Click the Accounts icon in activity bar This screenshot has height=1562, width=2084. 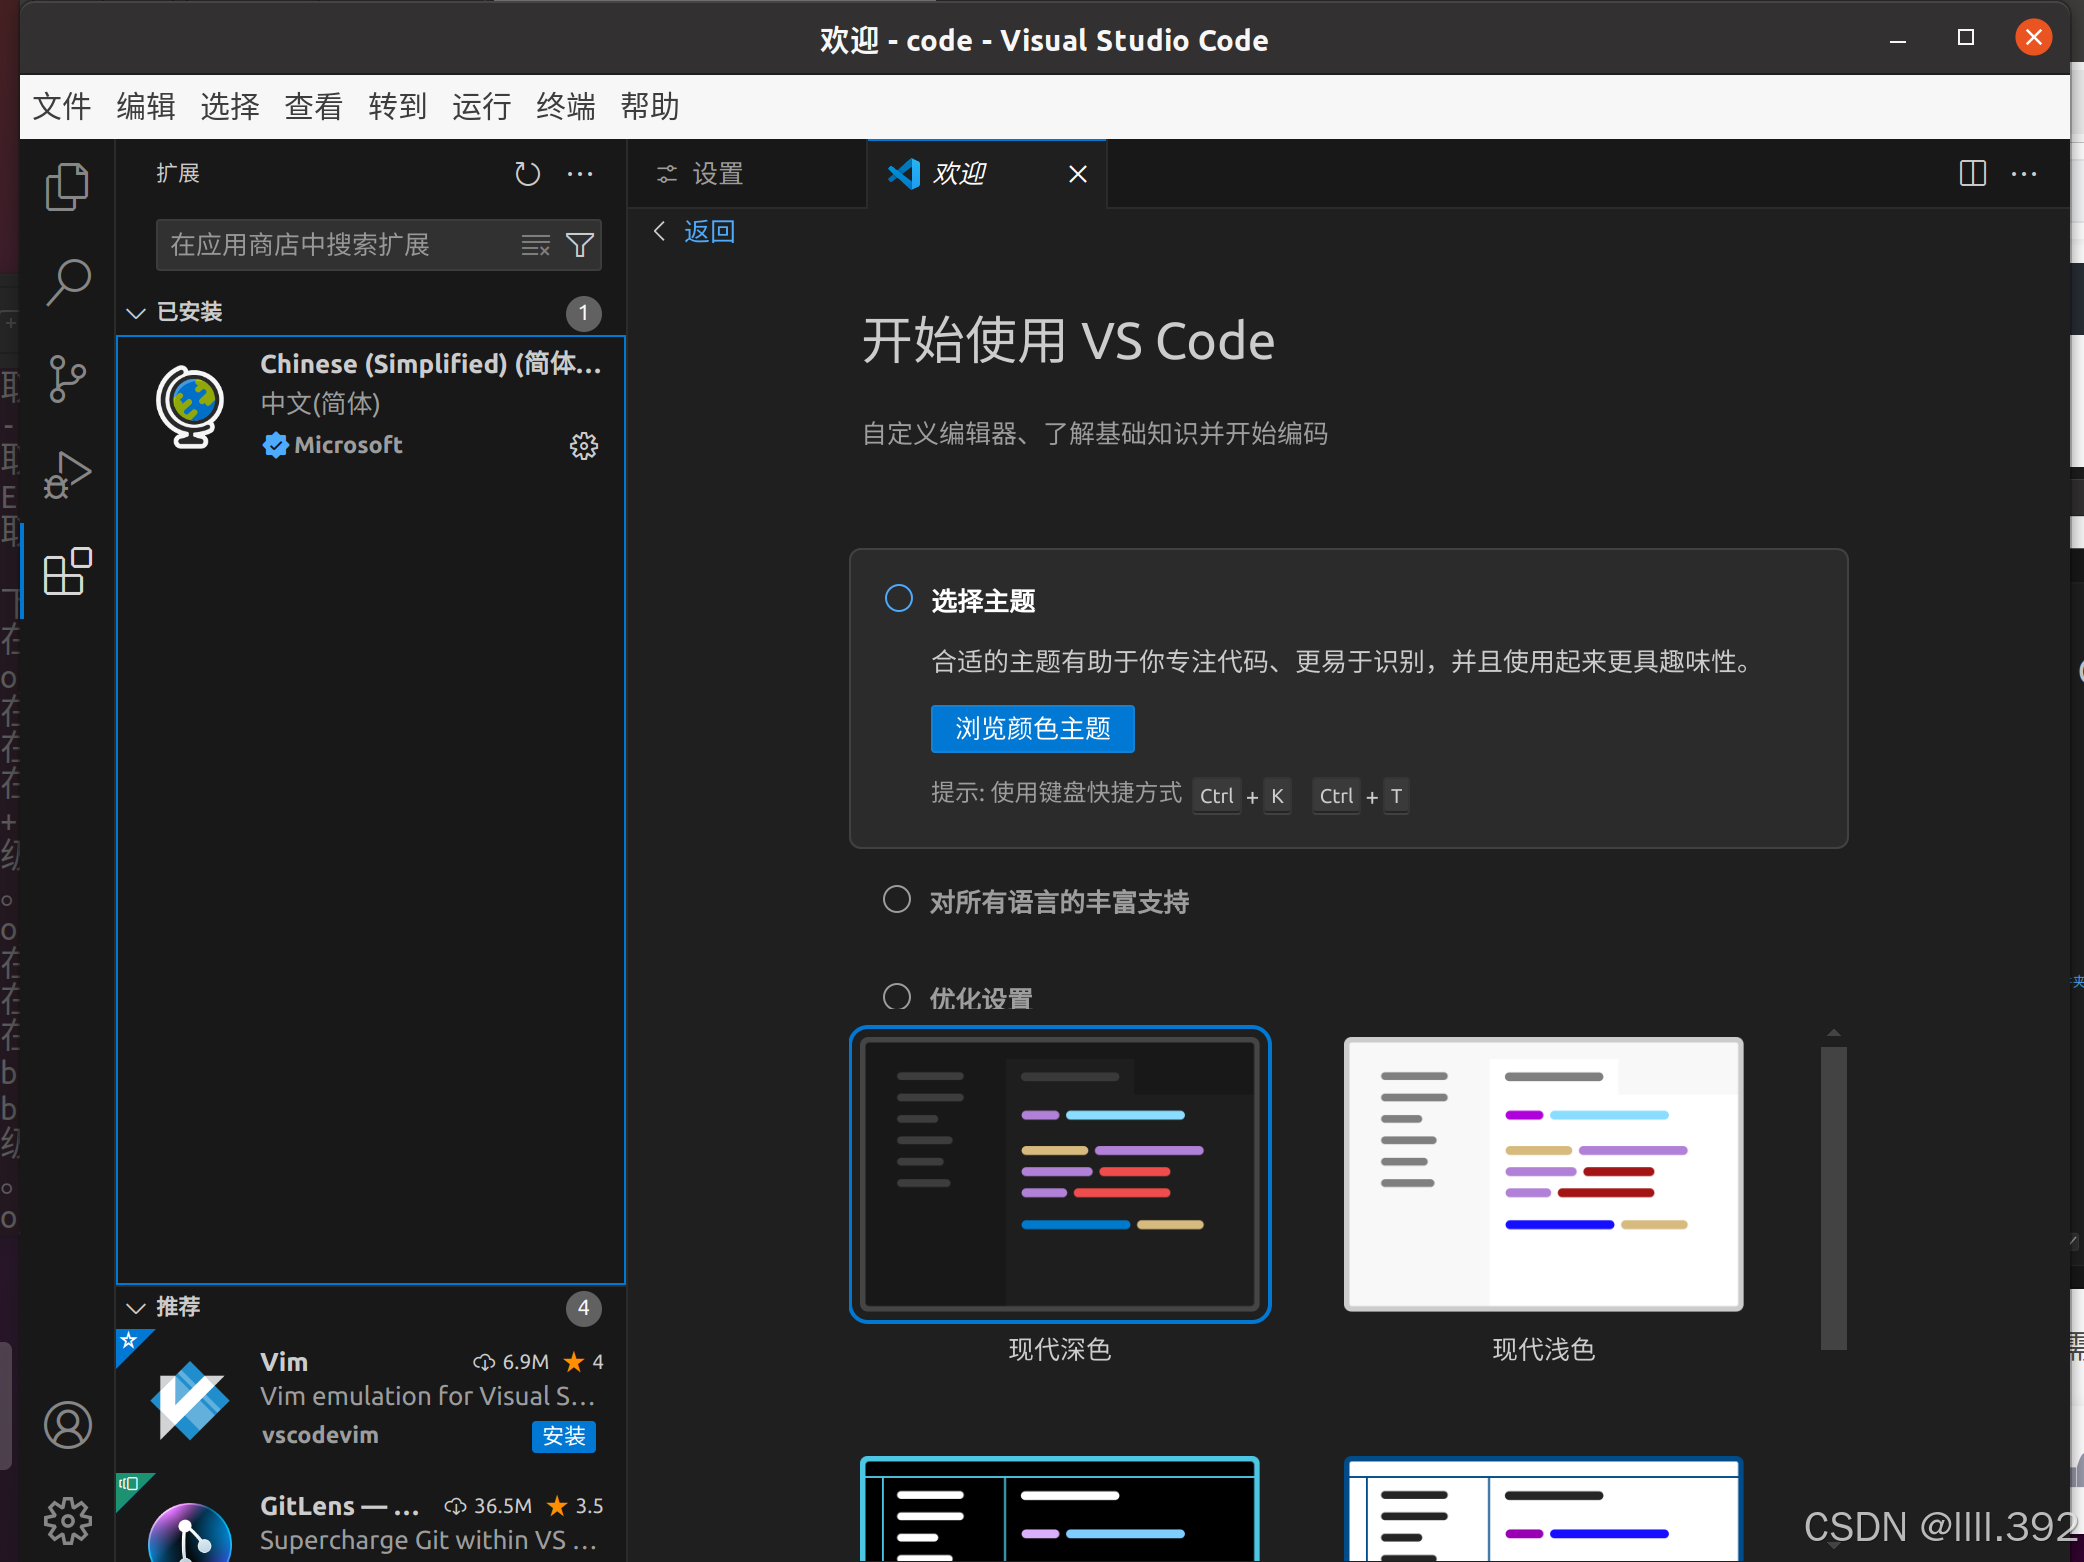[67, 1425]
